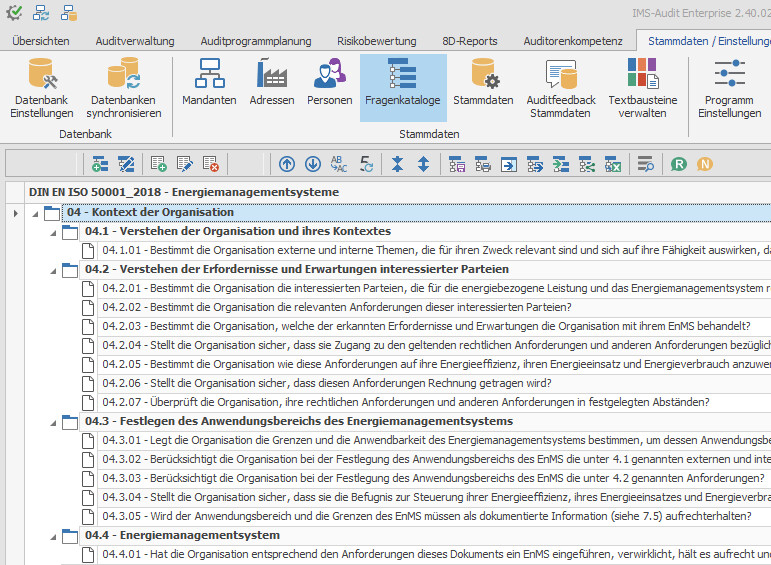Open Textbausteine verwalten

pos(643,88)
